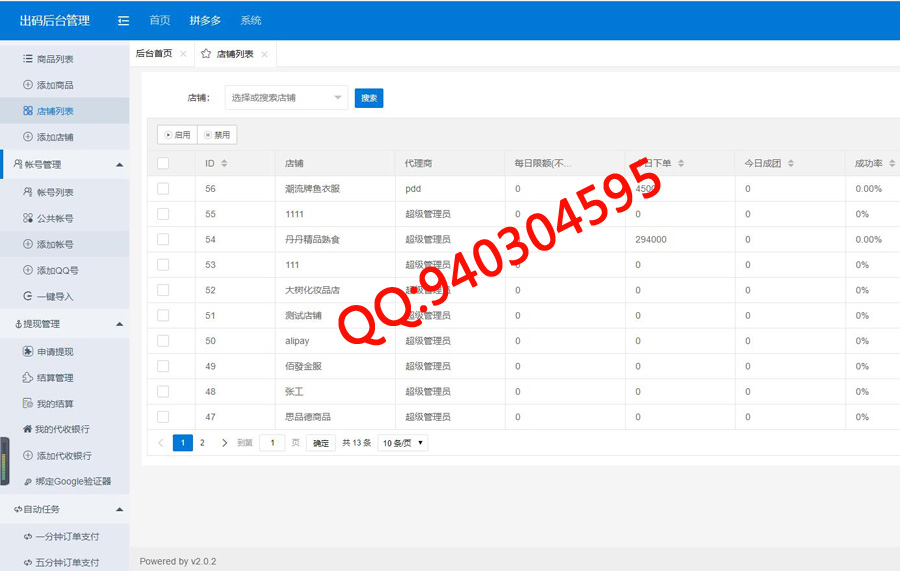Open 添加店铺 from the sidebar
Screen dimensions: 900x571
tap(54, 137)
